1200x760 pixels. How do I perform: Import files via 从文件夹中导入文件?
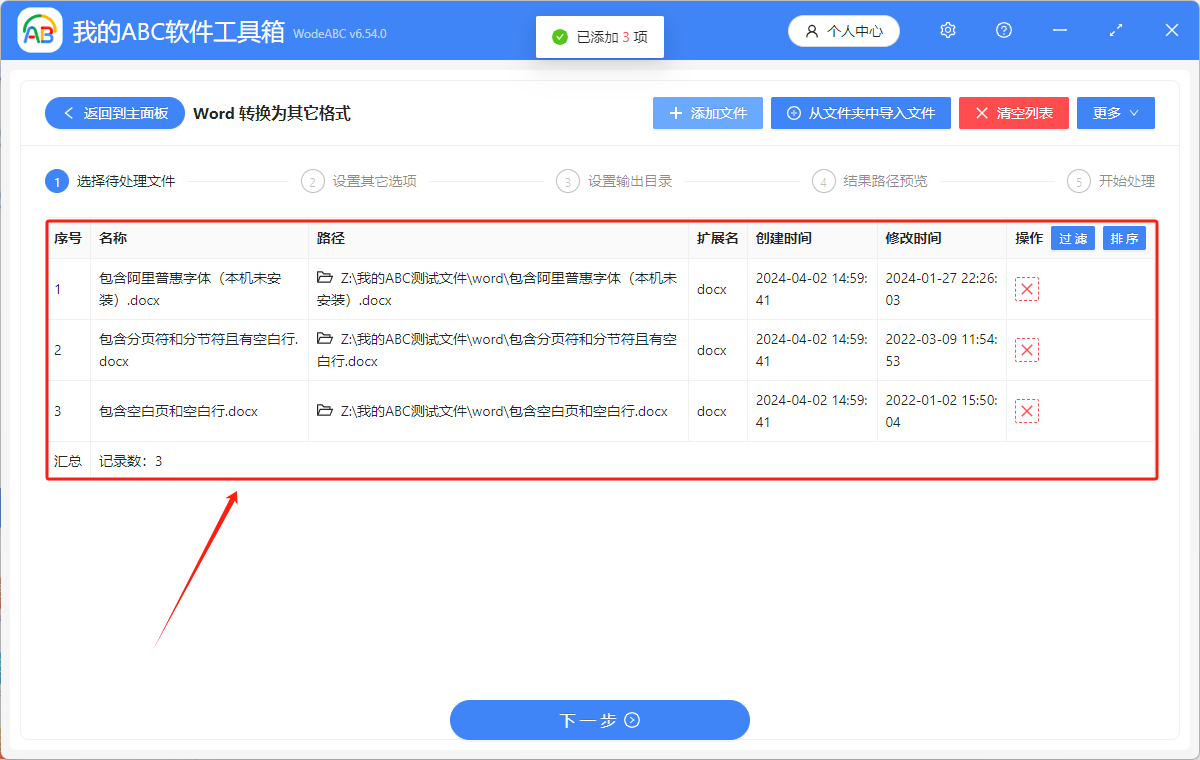pyautogui.click(x=860, y=113)
